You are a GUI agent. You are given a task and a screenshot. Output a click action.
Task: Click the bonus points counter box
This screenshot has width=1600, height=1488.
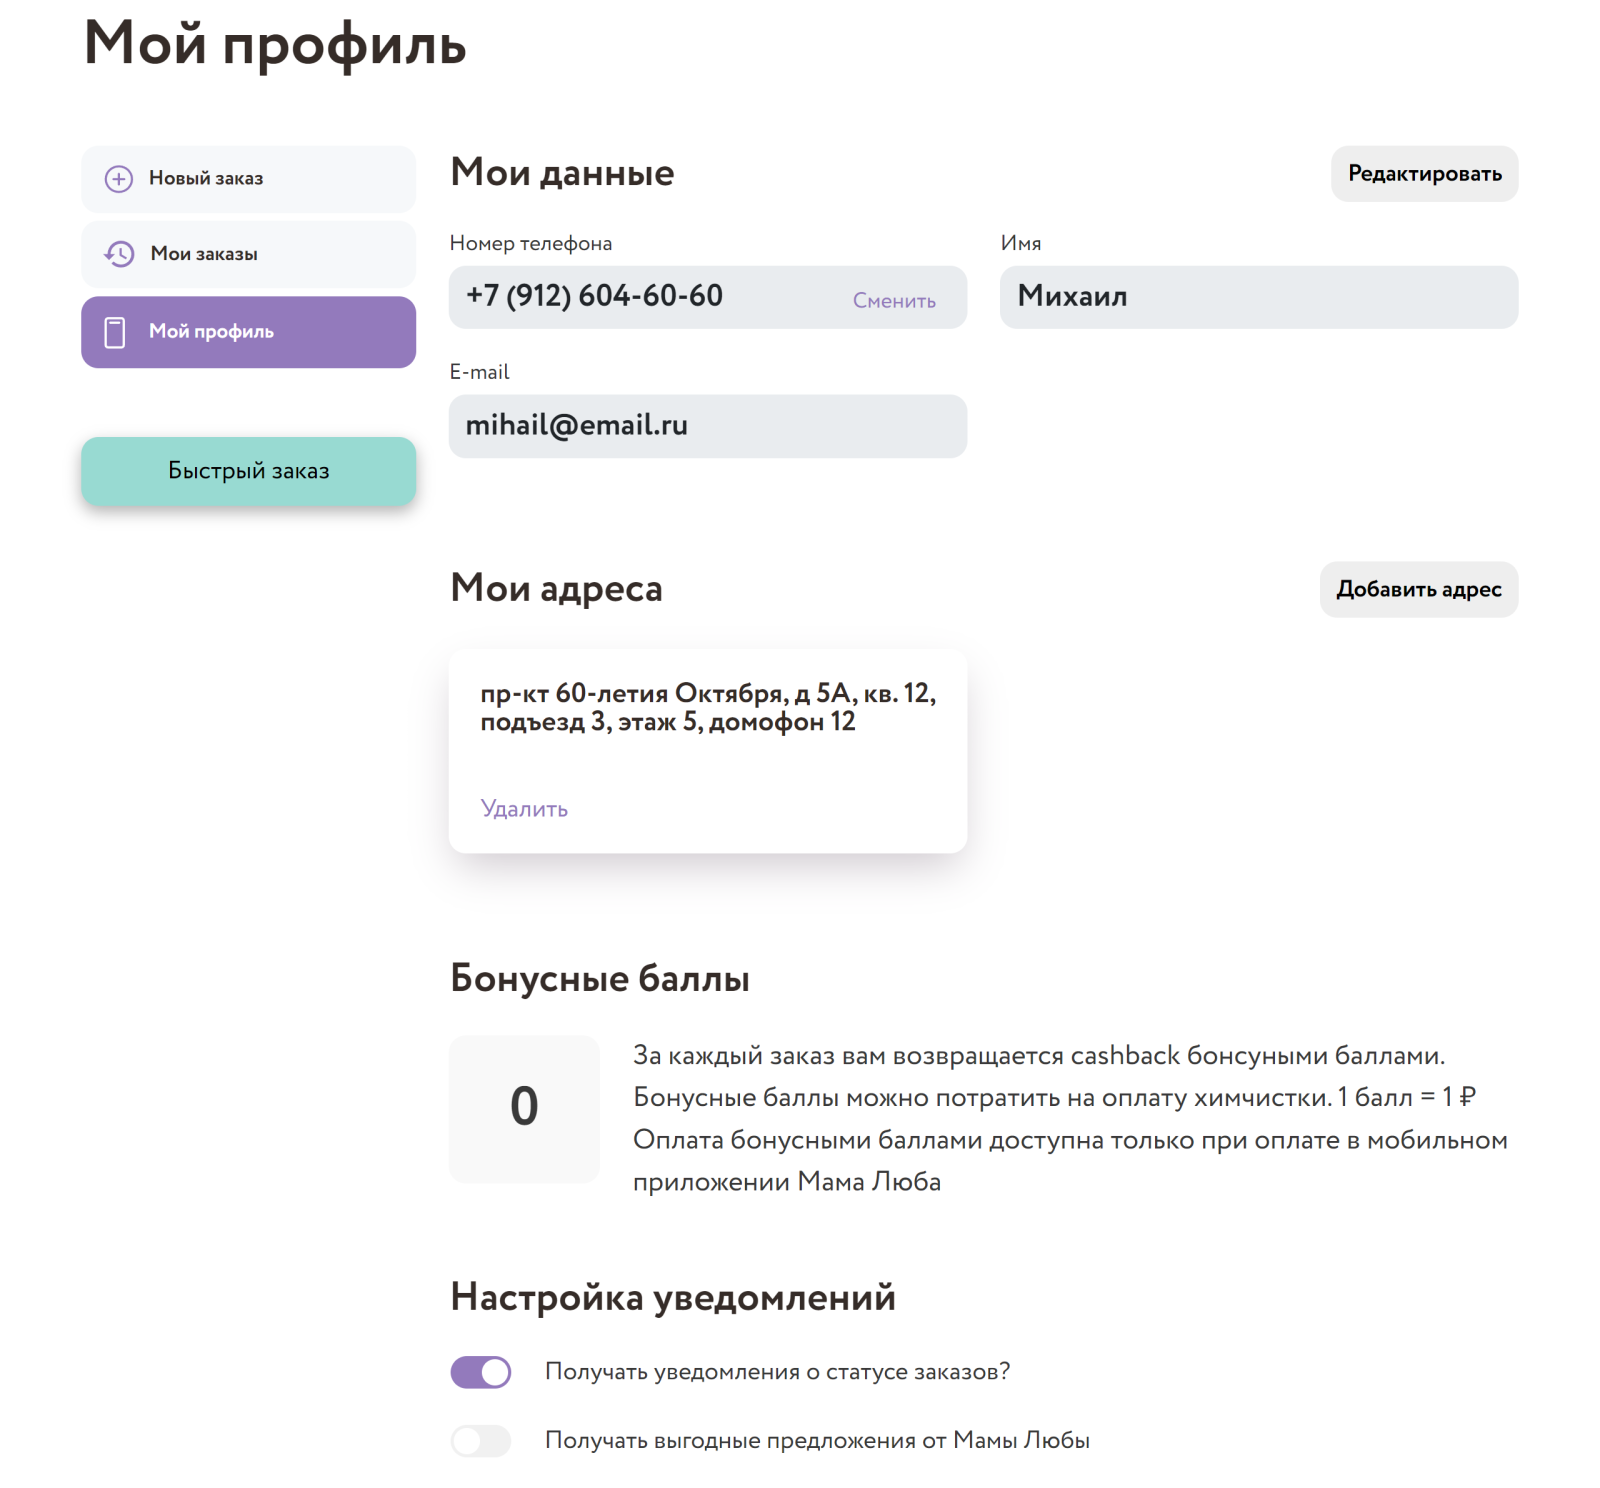coord(524,1108)
